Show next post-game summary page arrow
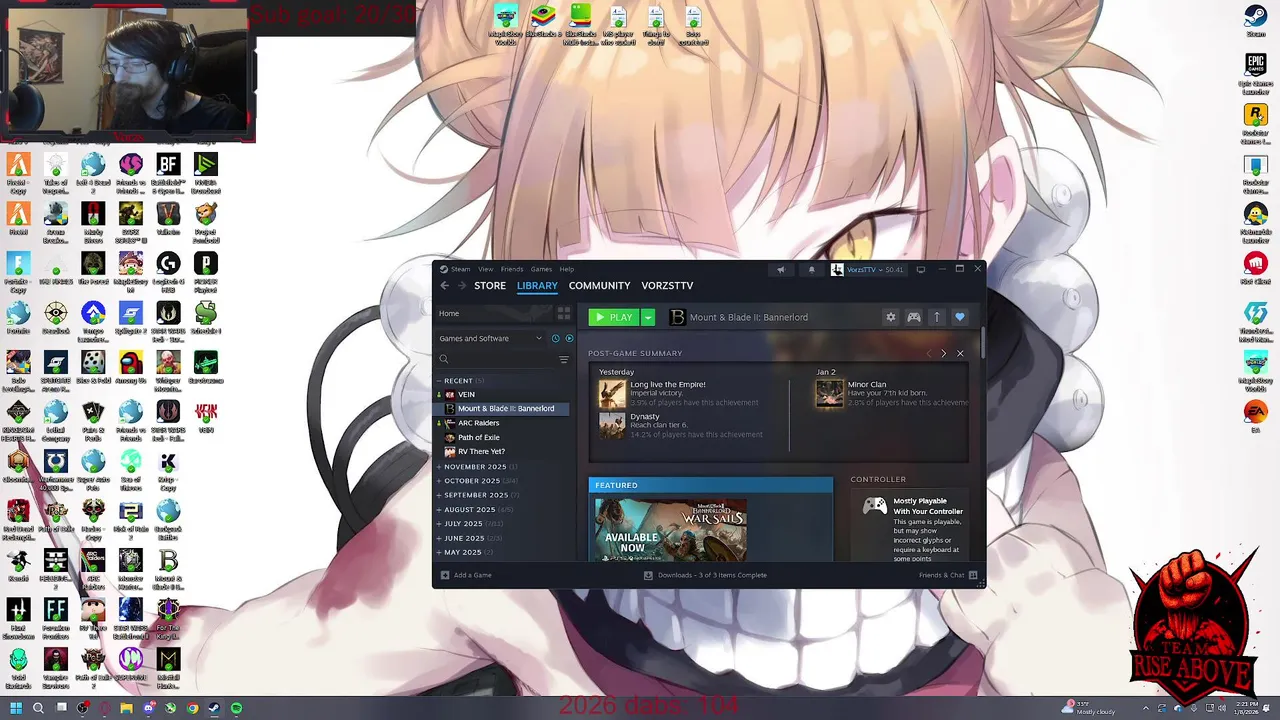This screenshot has width=1280, height=720. [x=943, y=353]
